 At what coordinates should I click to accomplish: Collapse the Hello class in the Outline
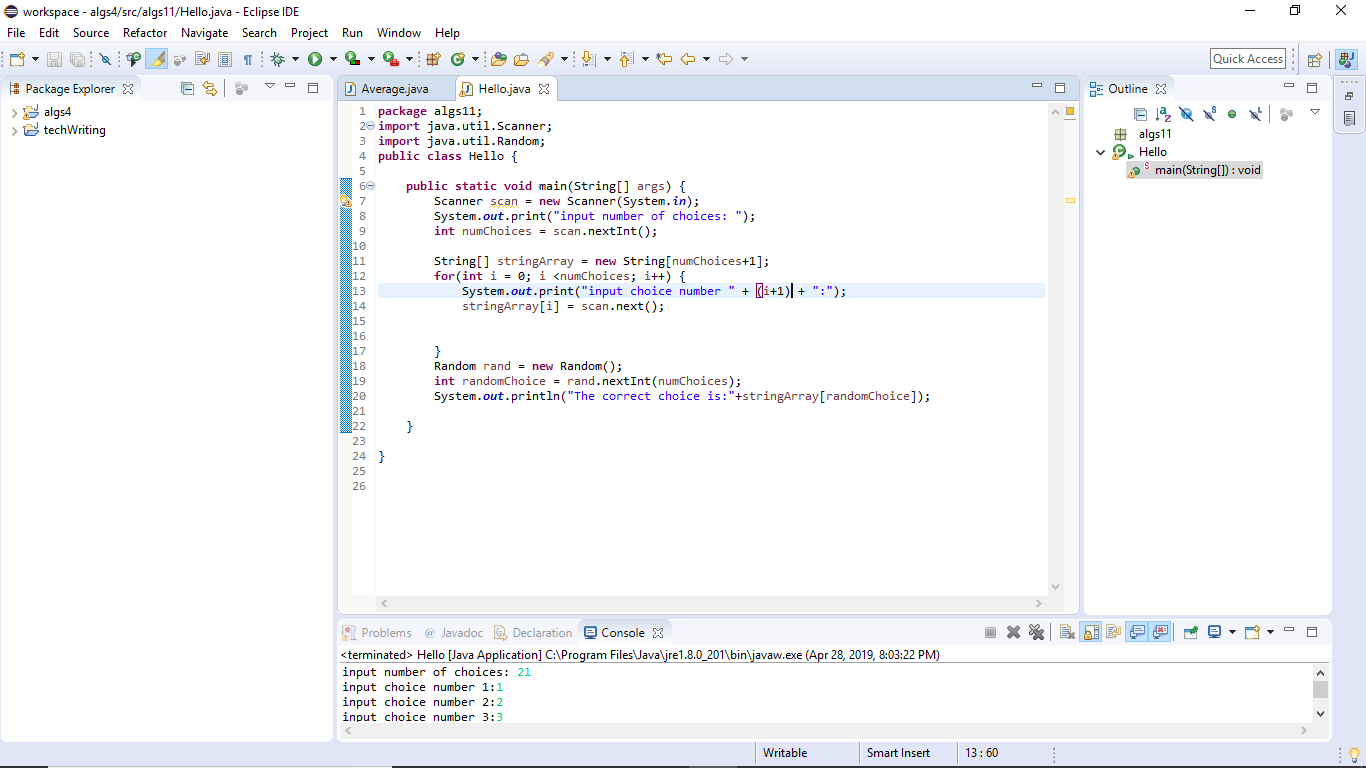point(1100,151)
